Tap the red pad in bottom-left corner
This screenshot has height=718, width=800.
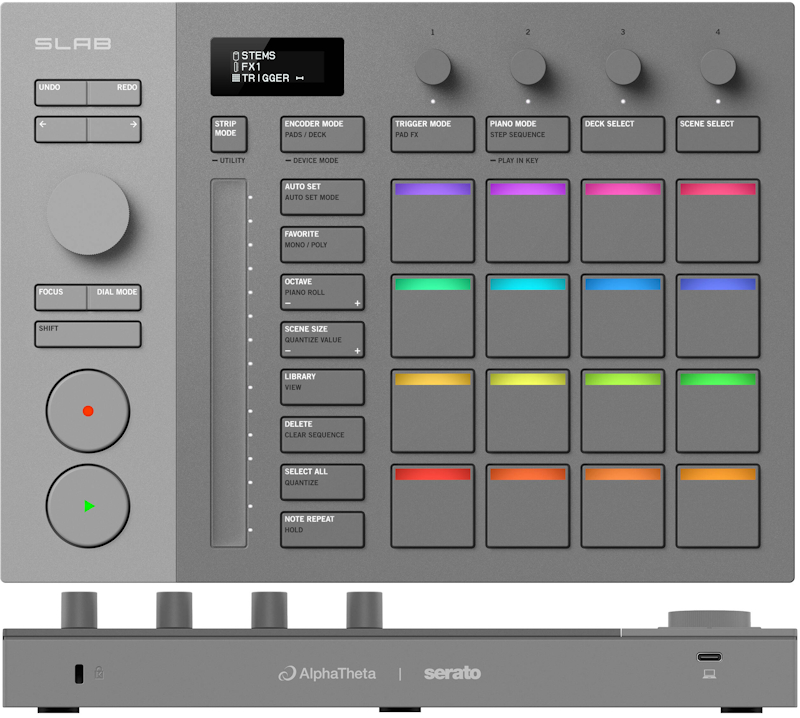pyautogui.click(x=432, y=505)
